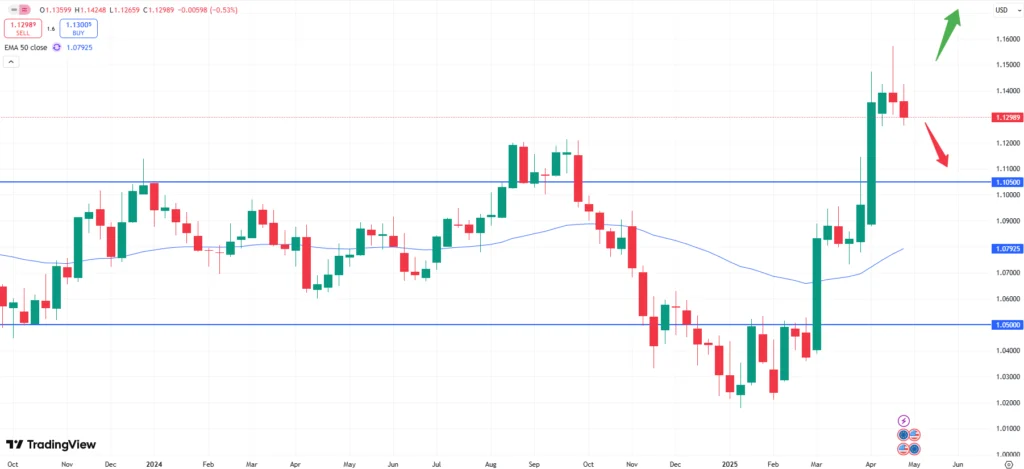Click the EMA 50 indicator refresh icon
The image size is (1024, 469).
pyautogui.click(x=58, y=47)
